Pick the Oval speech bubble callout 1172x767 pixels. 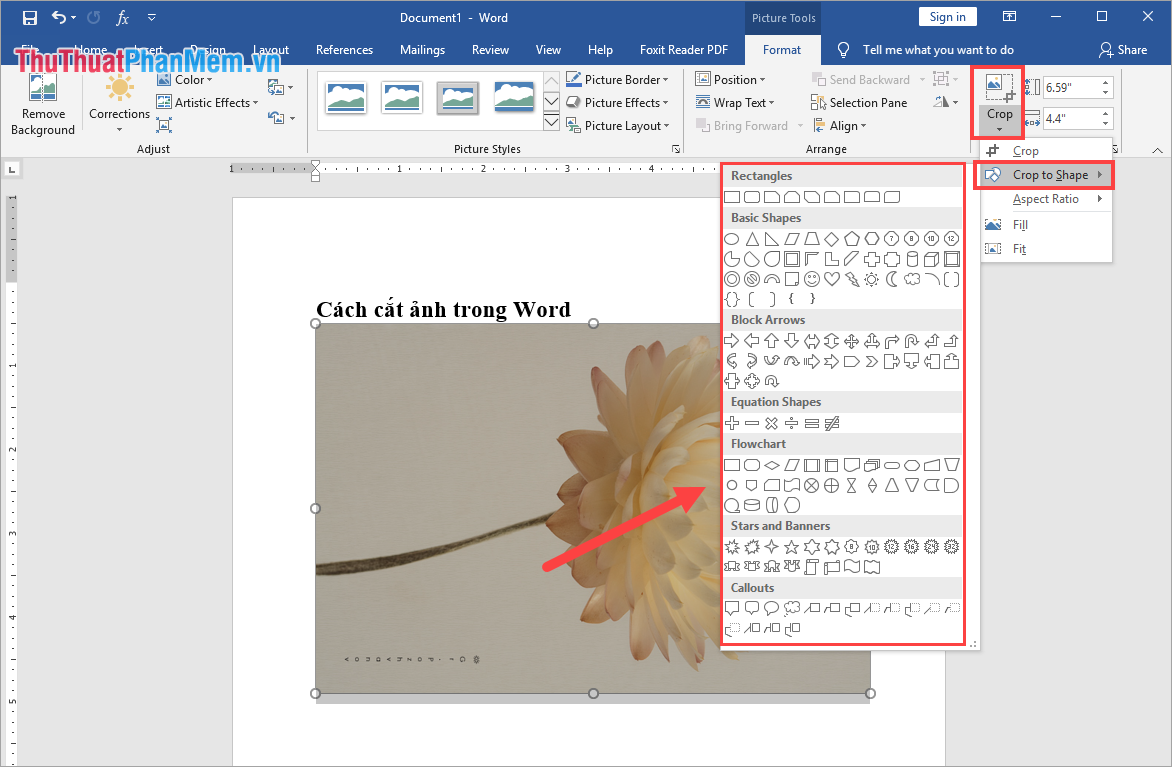(x=771, y=609)
